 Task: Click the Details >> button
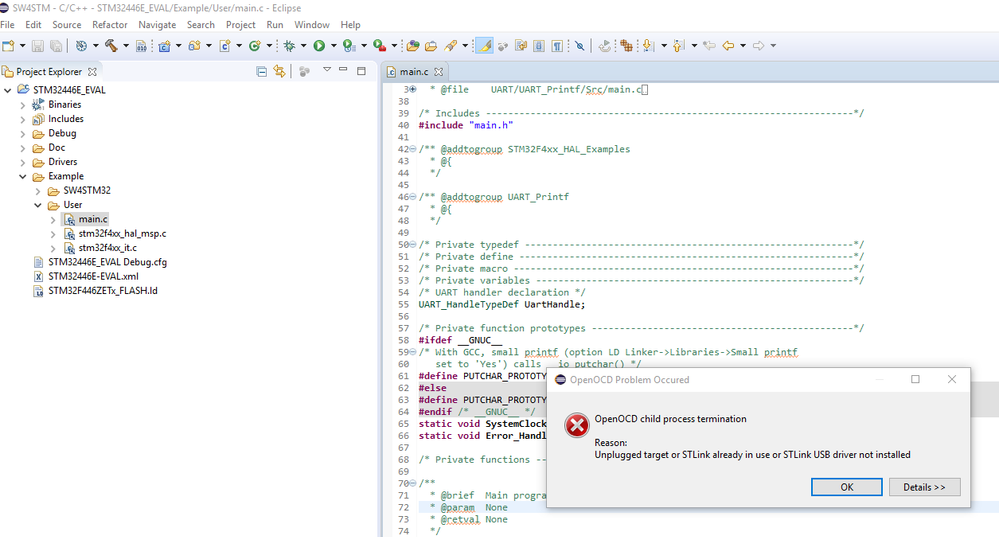coord(924,487)
